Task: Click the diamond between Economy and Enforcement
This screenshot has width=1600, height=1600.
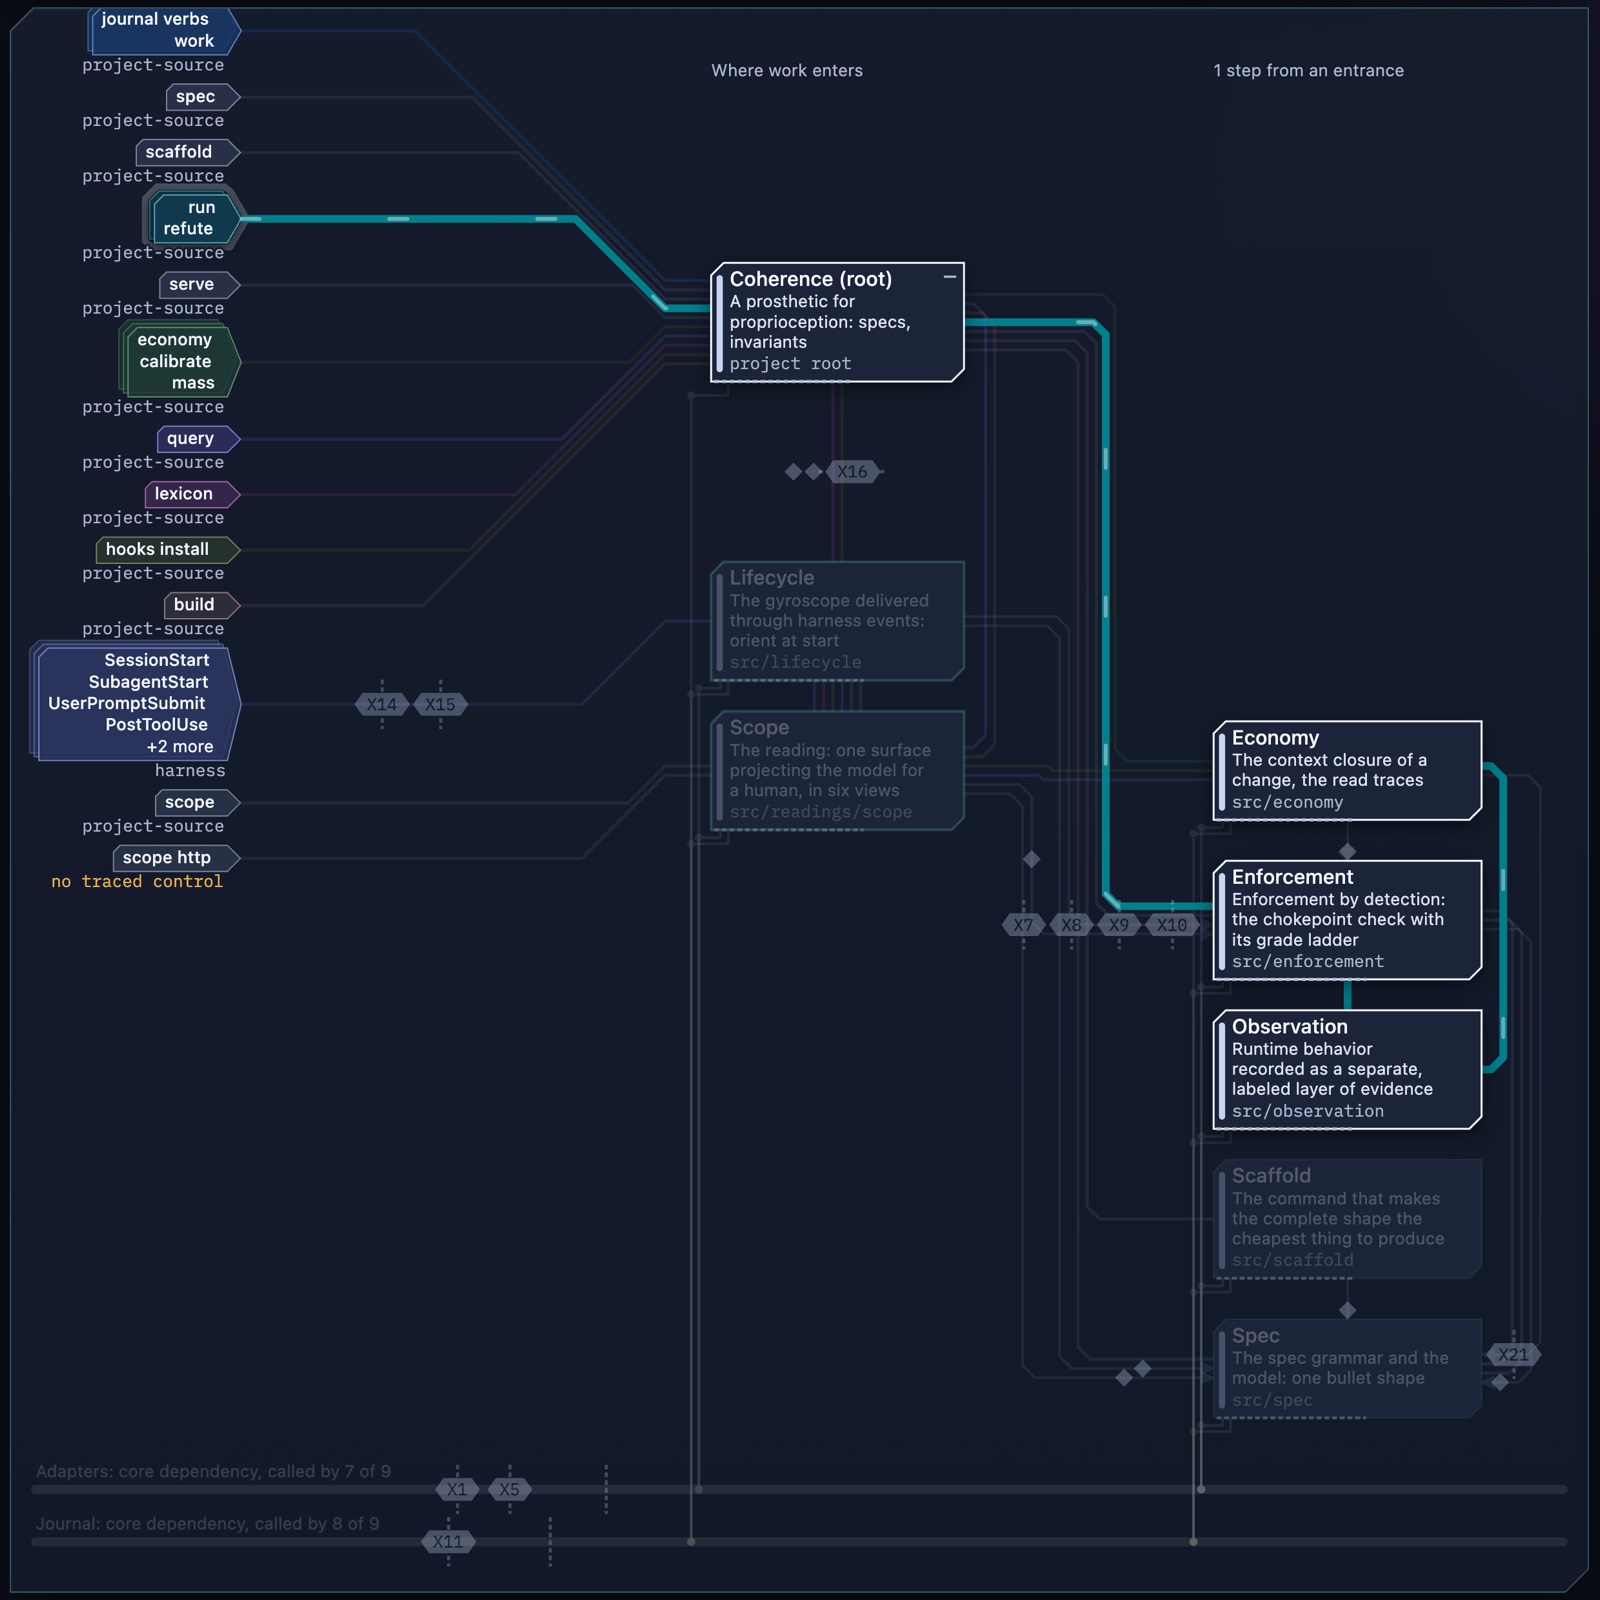Action: (x=1348, y=852)
